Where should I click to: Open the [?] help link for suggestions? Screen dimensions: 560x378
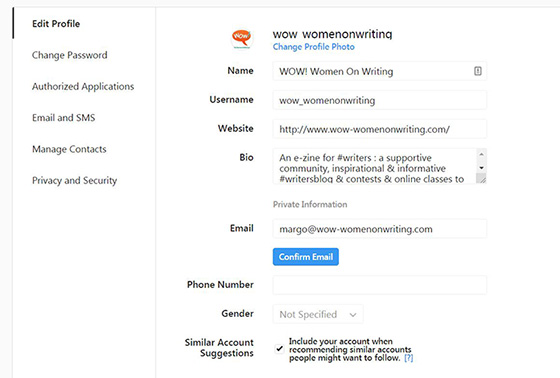[409, 358]
